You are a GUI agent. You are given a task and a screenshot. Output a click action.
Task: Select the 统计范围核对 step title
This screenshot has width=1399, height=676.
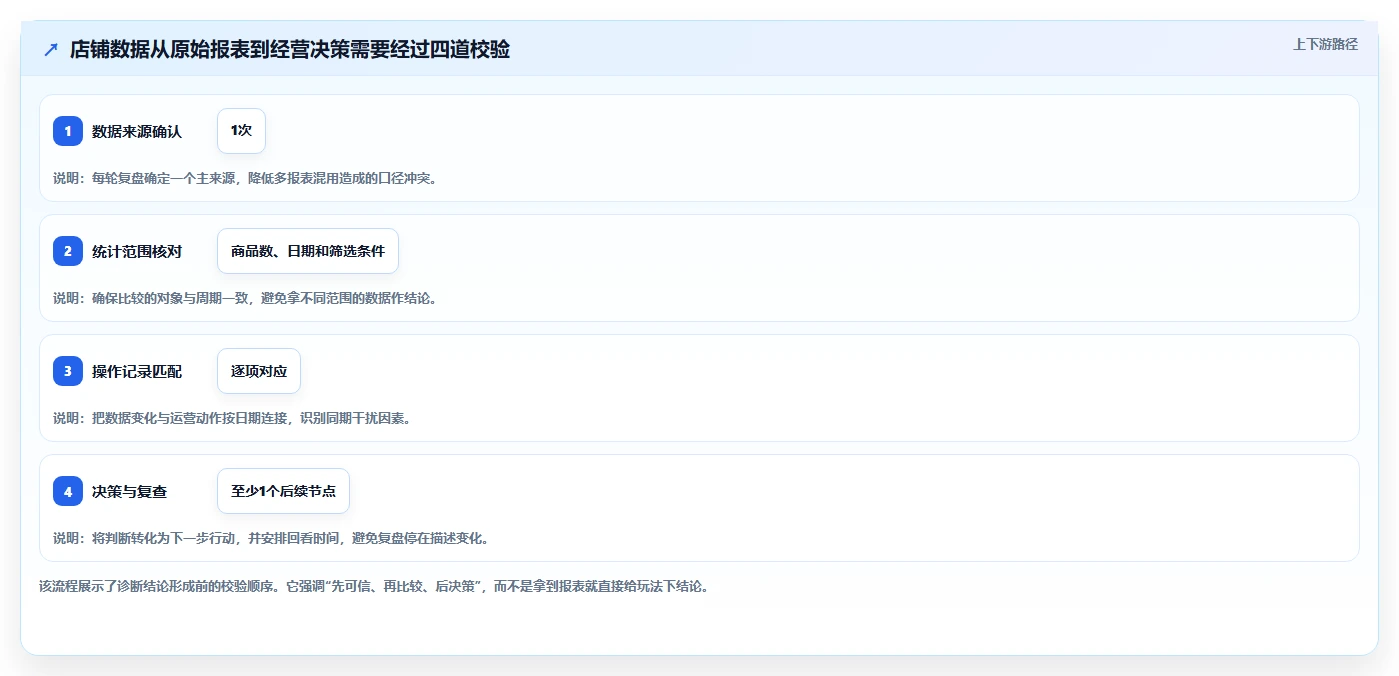click(x=137, y=251)
